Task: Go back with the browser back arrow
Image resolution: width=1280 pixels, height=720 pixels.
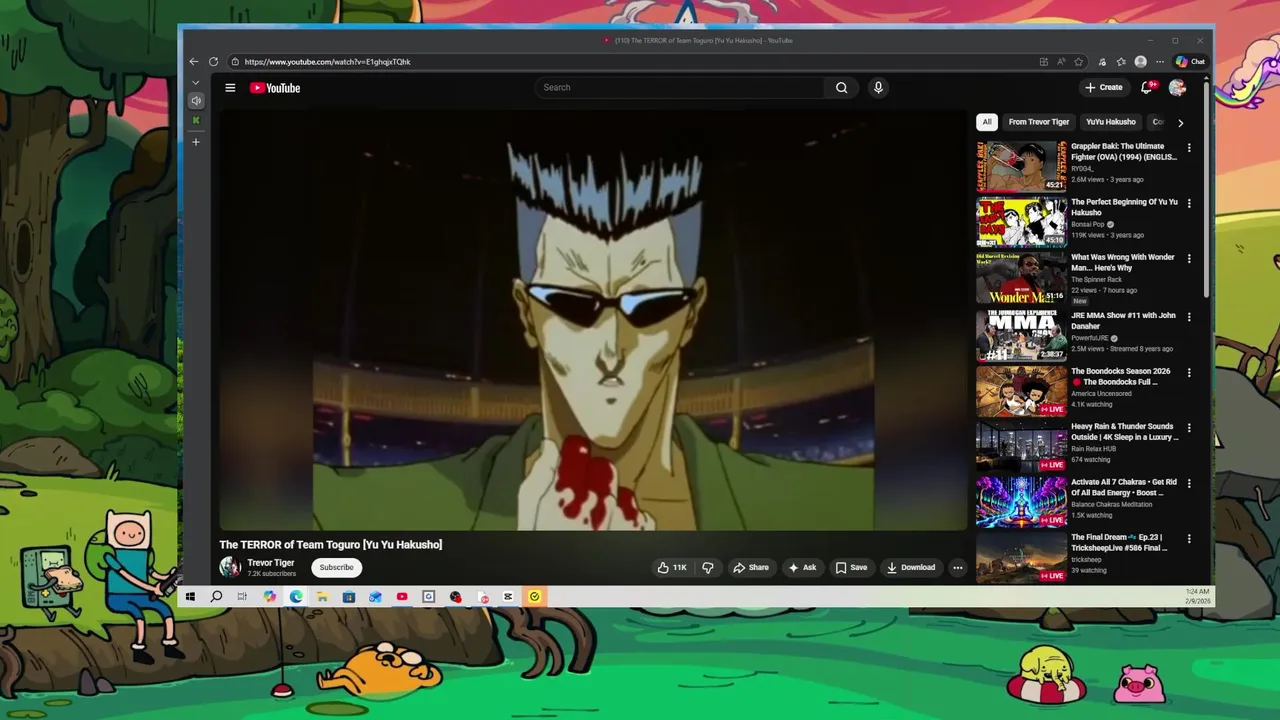Action: 194,62
